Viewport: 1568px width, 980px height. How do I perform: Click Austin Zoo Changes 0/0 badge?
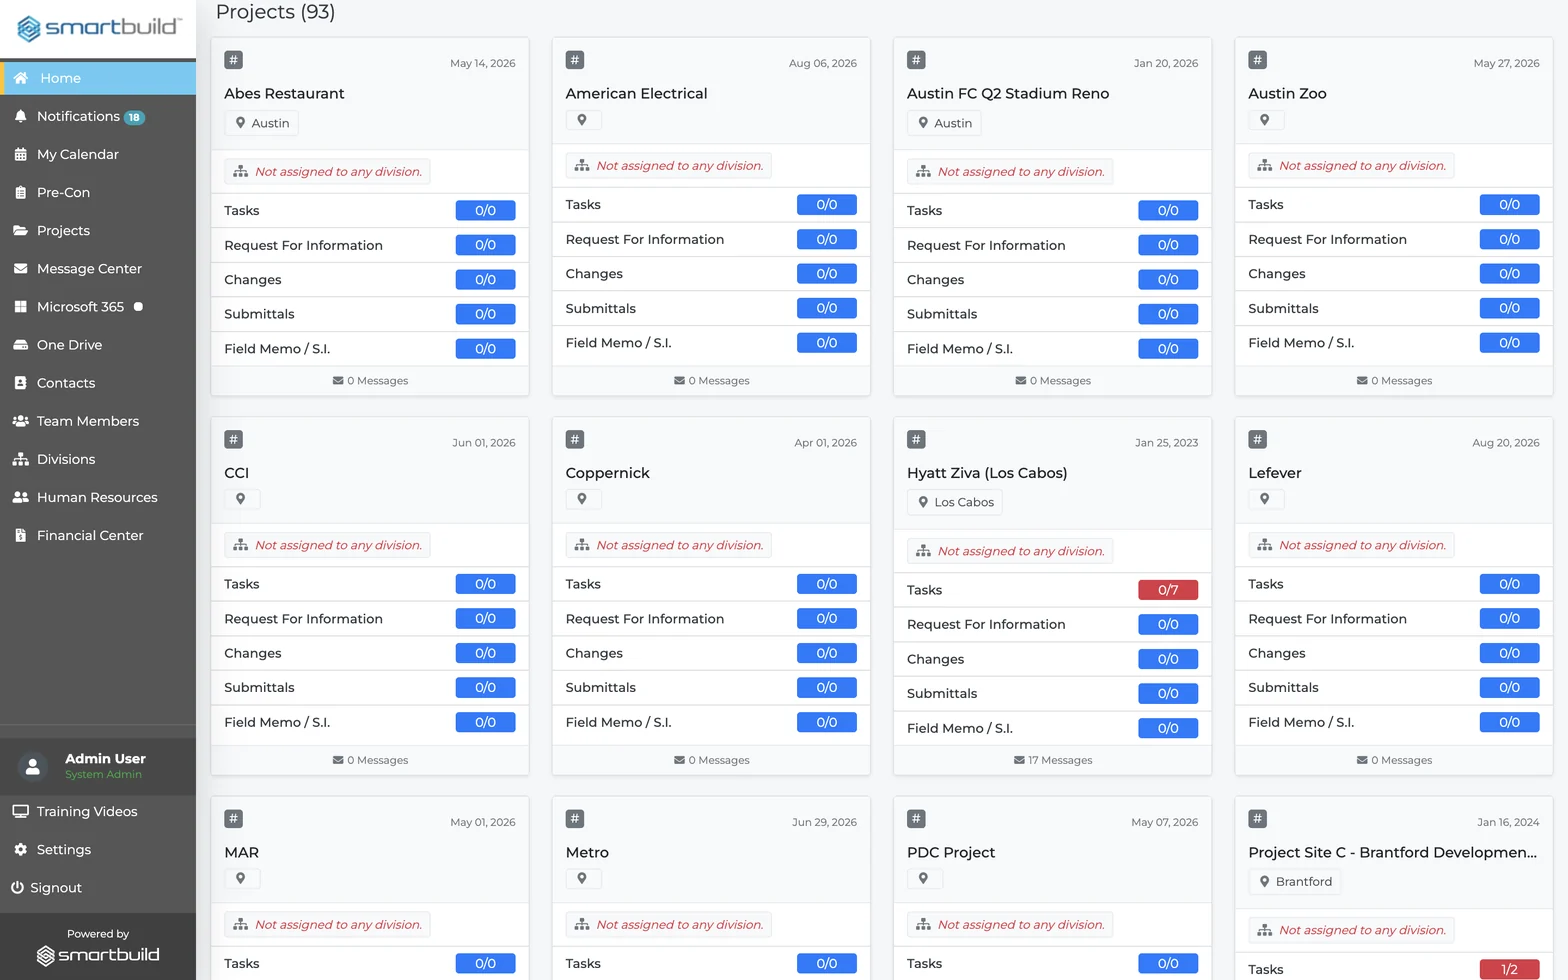[1509, 274]
